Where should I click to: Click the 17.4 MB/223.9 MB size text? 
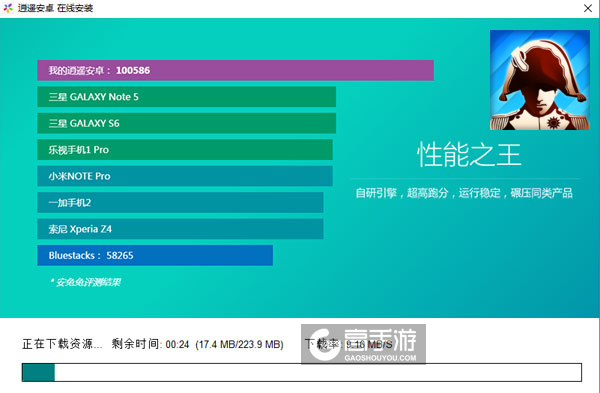[240, 344]
